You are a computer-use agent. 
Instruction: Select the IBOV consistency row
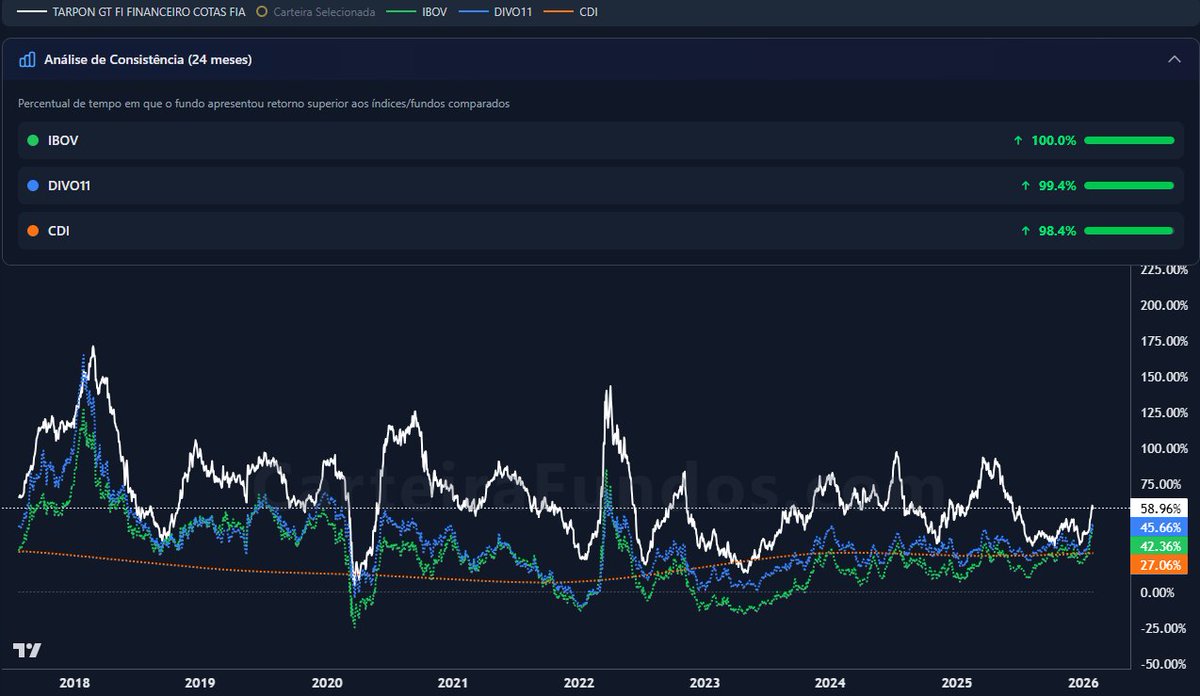click(x=600, y=141)
